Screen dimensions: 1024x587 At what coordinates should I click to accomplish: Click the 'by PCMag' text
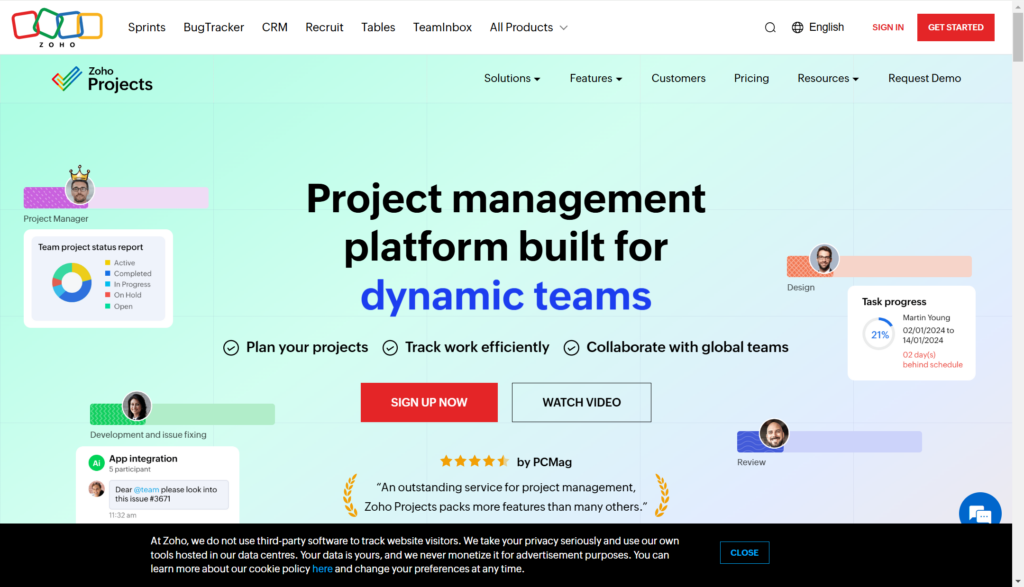click(x=544, y=462)
